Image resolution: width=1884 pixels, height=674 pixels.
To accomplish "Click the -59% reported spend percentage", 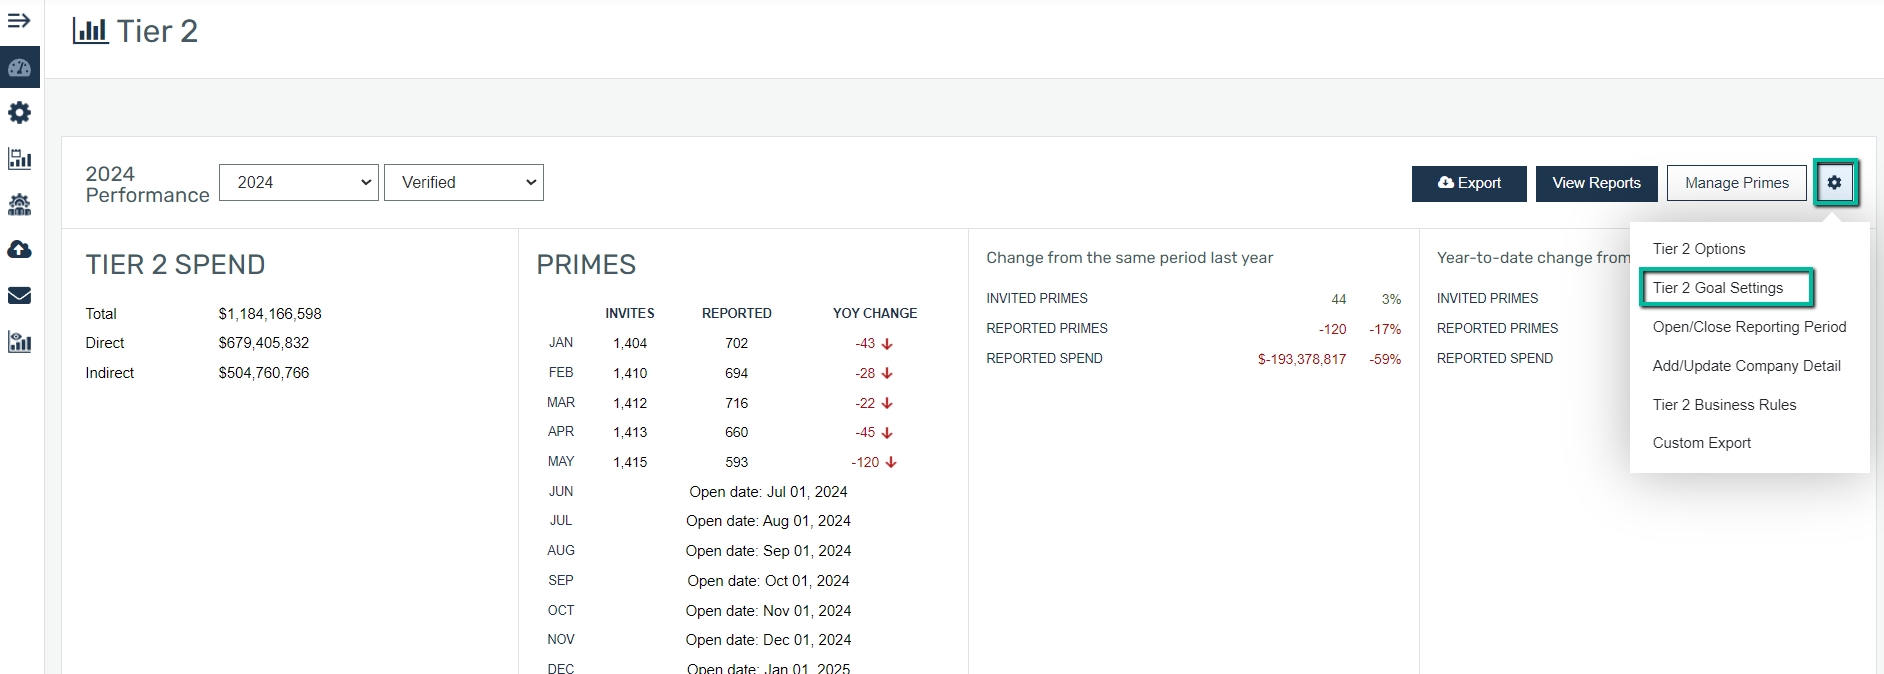I will click(x=1385, y=359).
